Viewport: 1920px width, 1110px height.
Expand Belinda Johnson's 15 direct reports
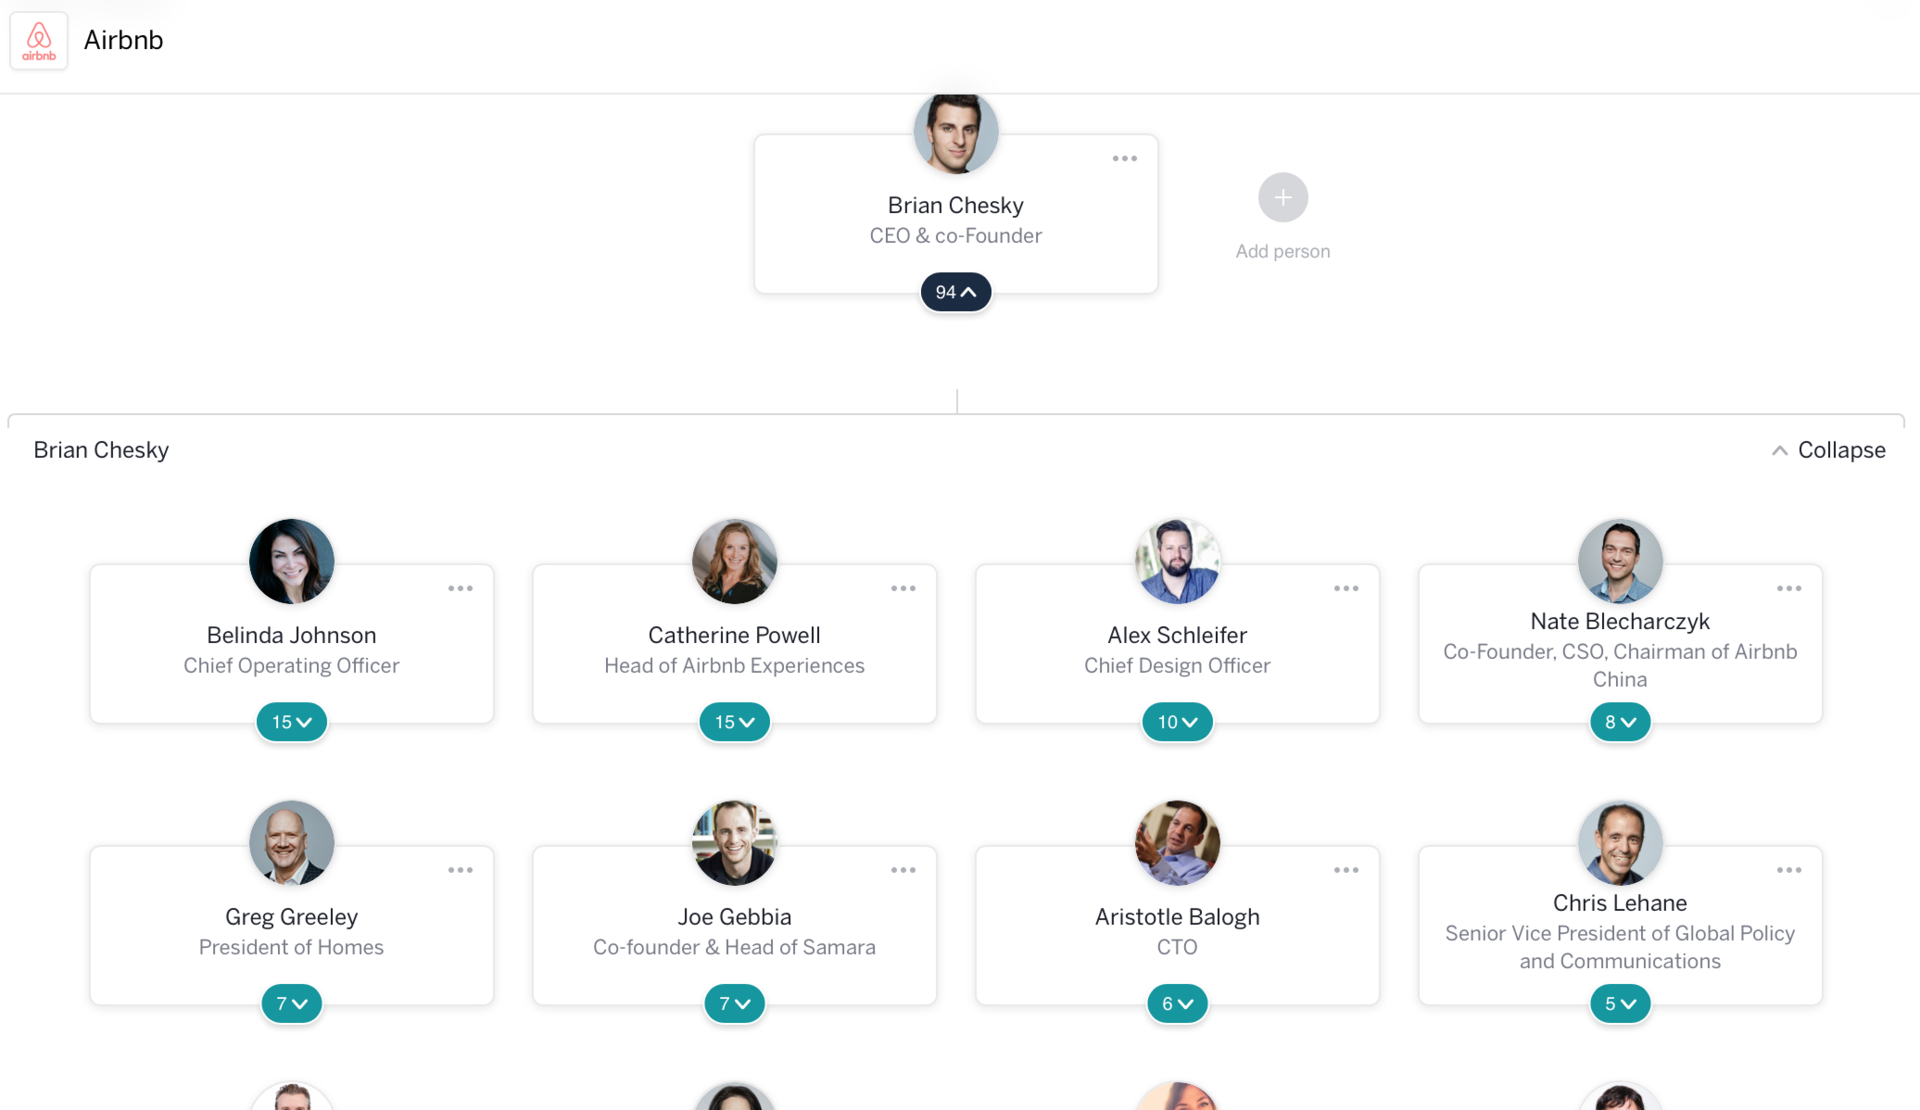pos(291,722)
